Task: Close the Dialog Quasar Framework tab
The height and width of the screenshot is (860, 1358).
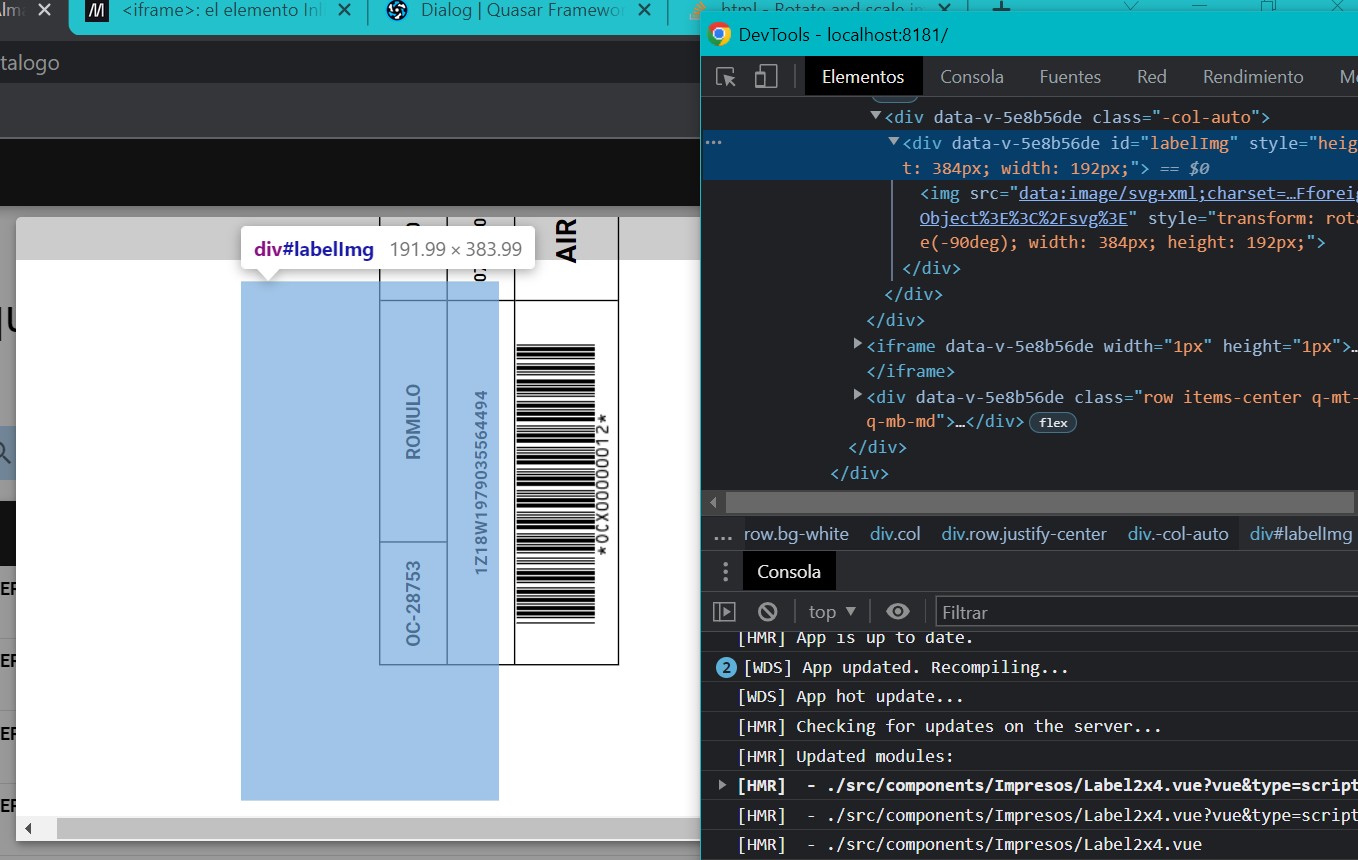Action: [644, 11]
